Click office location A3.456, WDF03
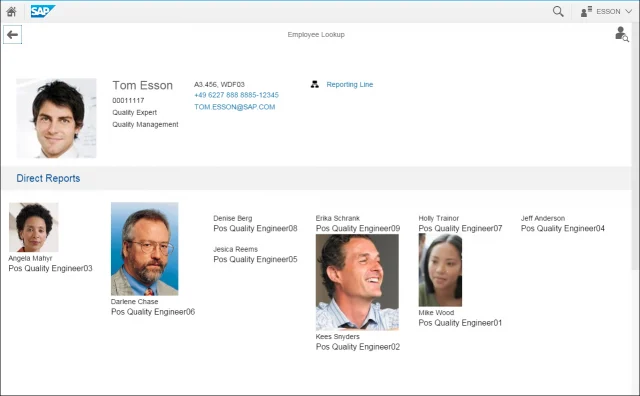This screenshot has height=396, width=640. click(x=219, y=85)
